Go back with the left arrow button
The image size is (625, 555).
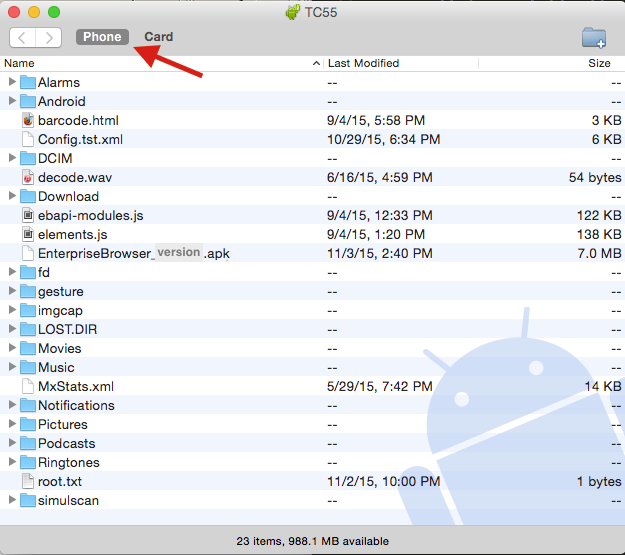(x=22, y=38)
